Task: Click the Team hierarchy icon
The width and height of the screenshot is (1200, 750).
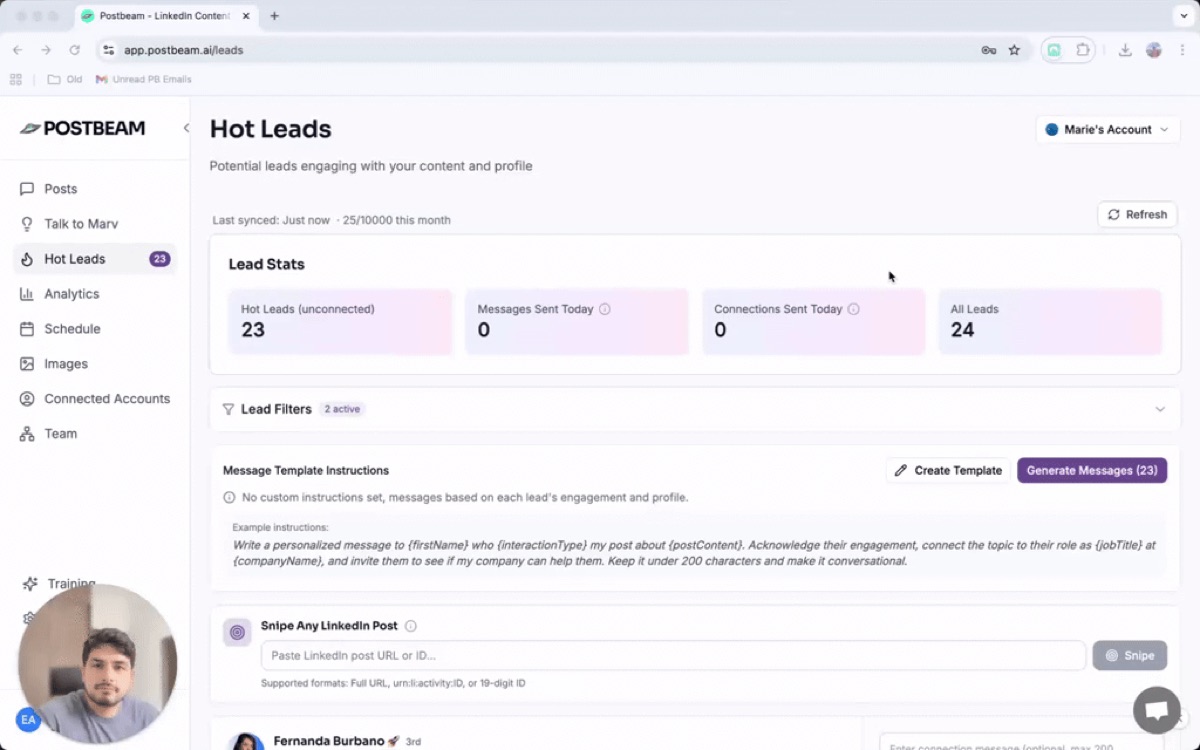Action: tap(27, 434)
